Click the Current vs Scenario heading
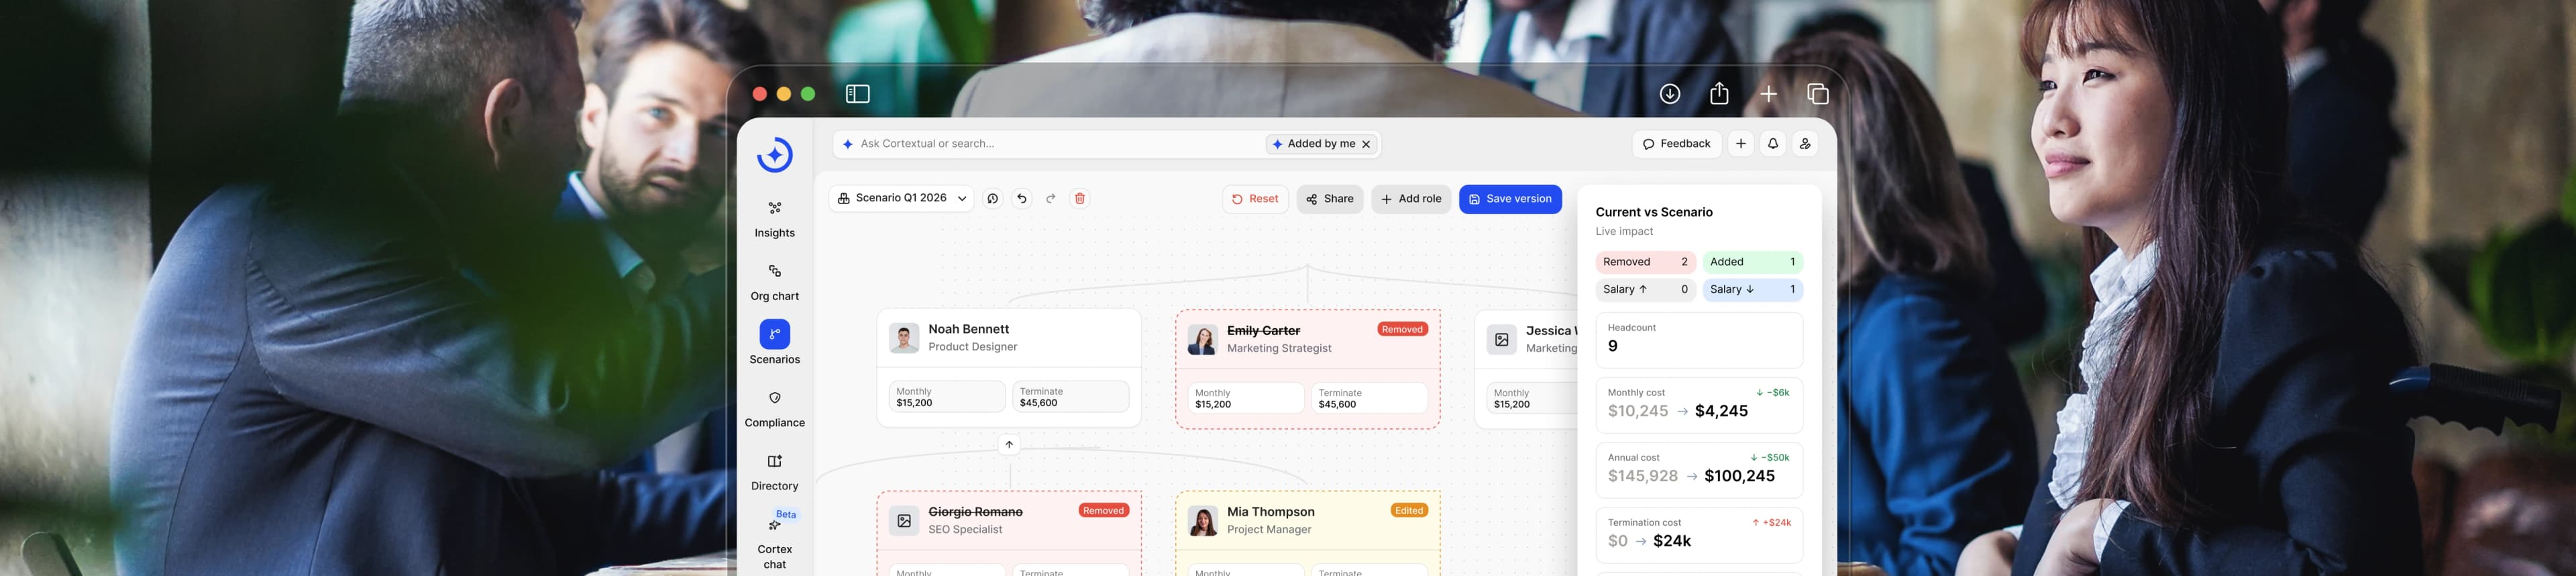The width and height of the screenshot is (2576, 576). coord(1653,212)
